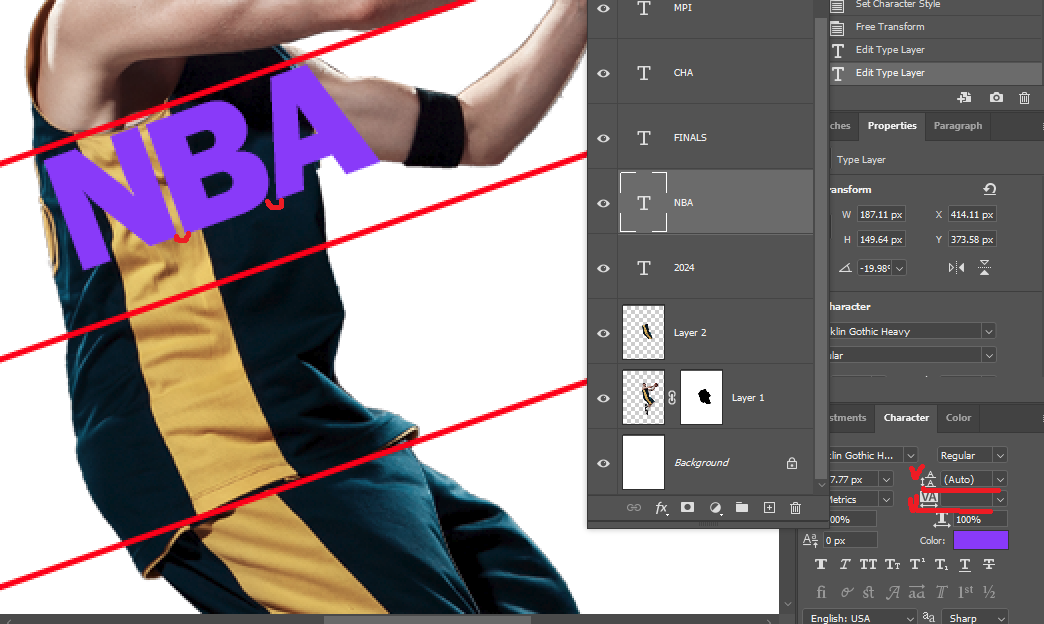Hide the FINALS text layer
Viewport: 1044px width, 624px height.
coord(603,139)
